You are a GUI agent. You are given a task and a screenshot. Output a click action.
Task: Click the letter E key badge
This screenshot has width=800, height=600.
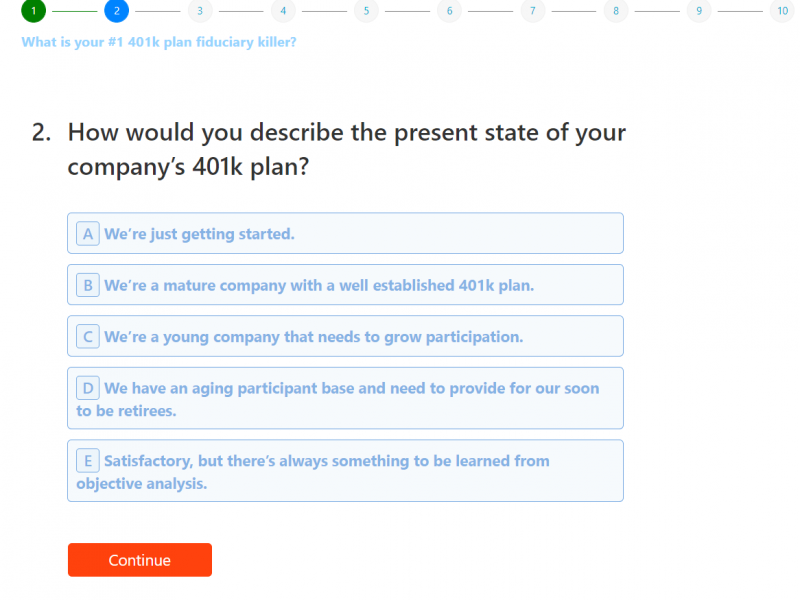click(88, 461)
